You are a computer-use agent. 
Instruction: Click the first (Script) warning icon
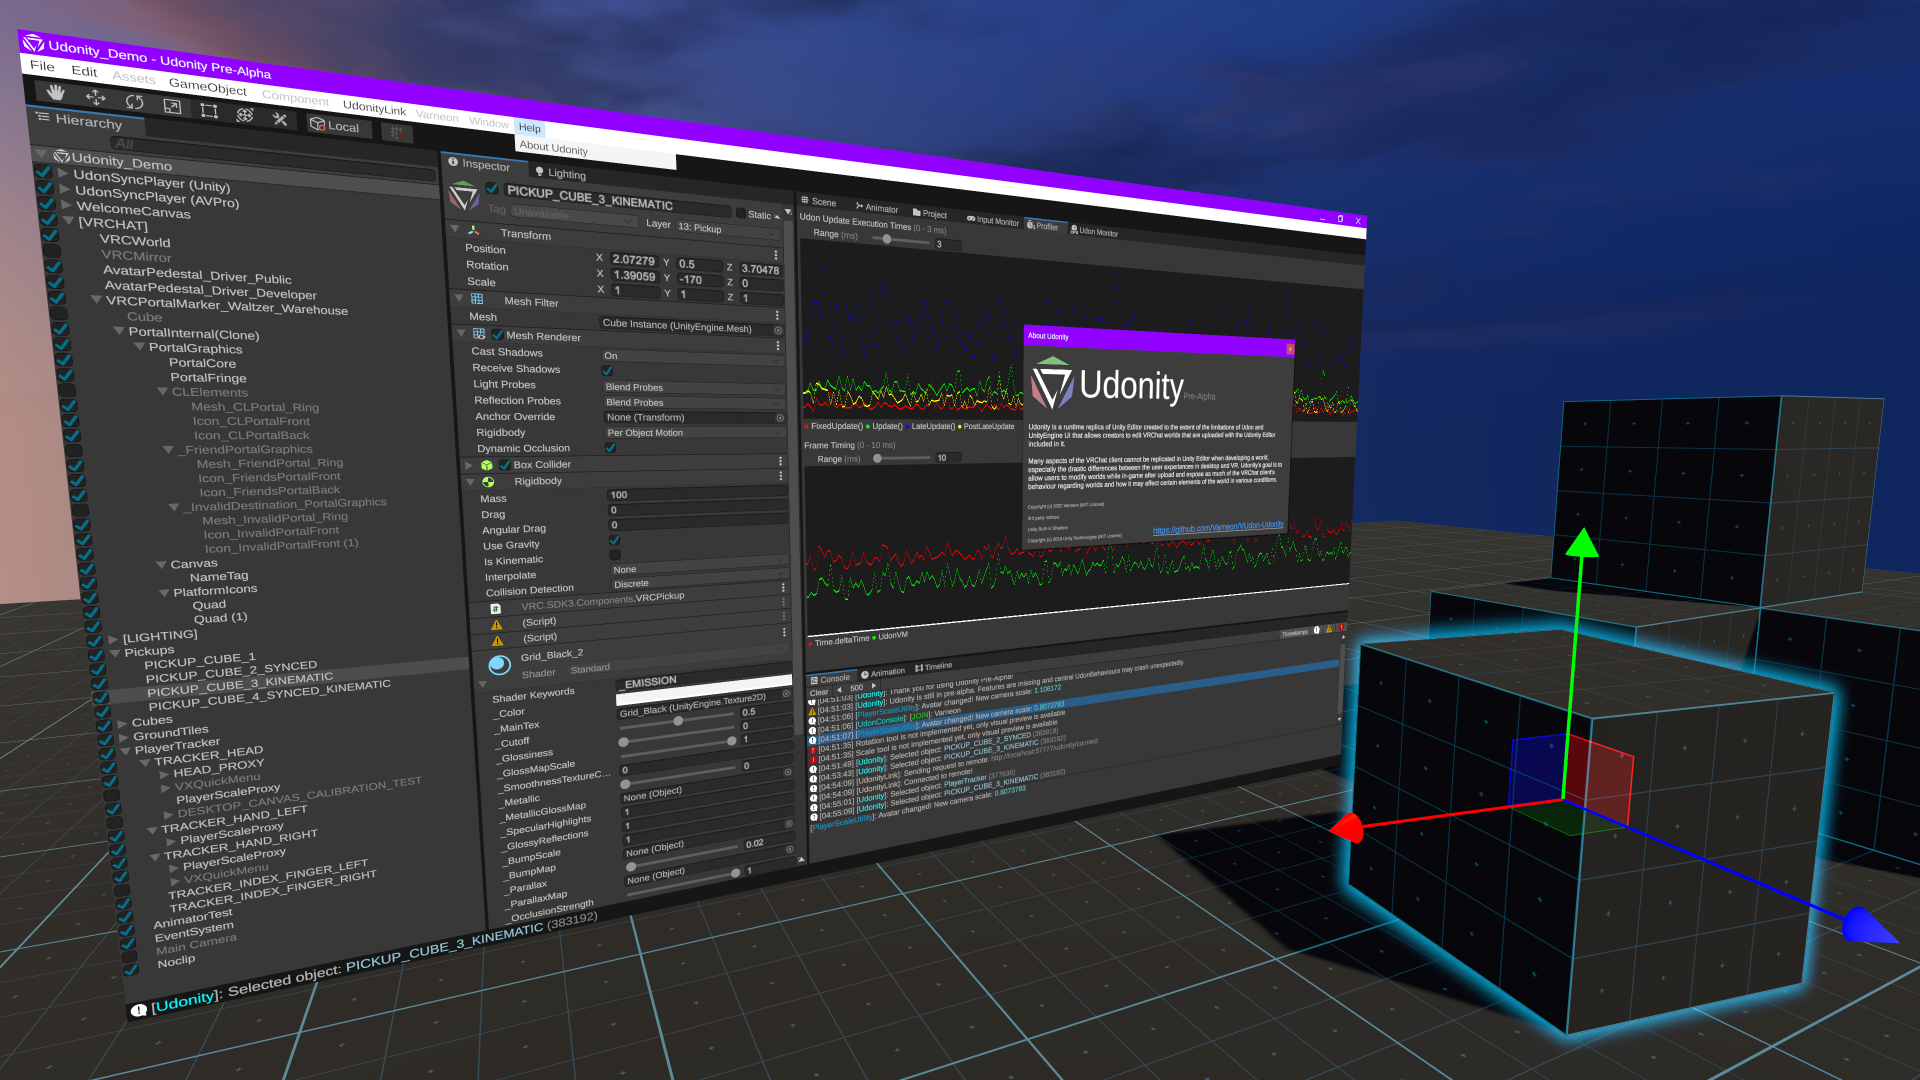pyautogui.click(x=497, y=625)
